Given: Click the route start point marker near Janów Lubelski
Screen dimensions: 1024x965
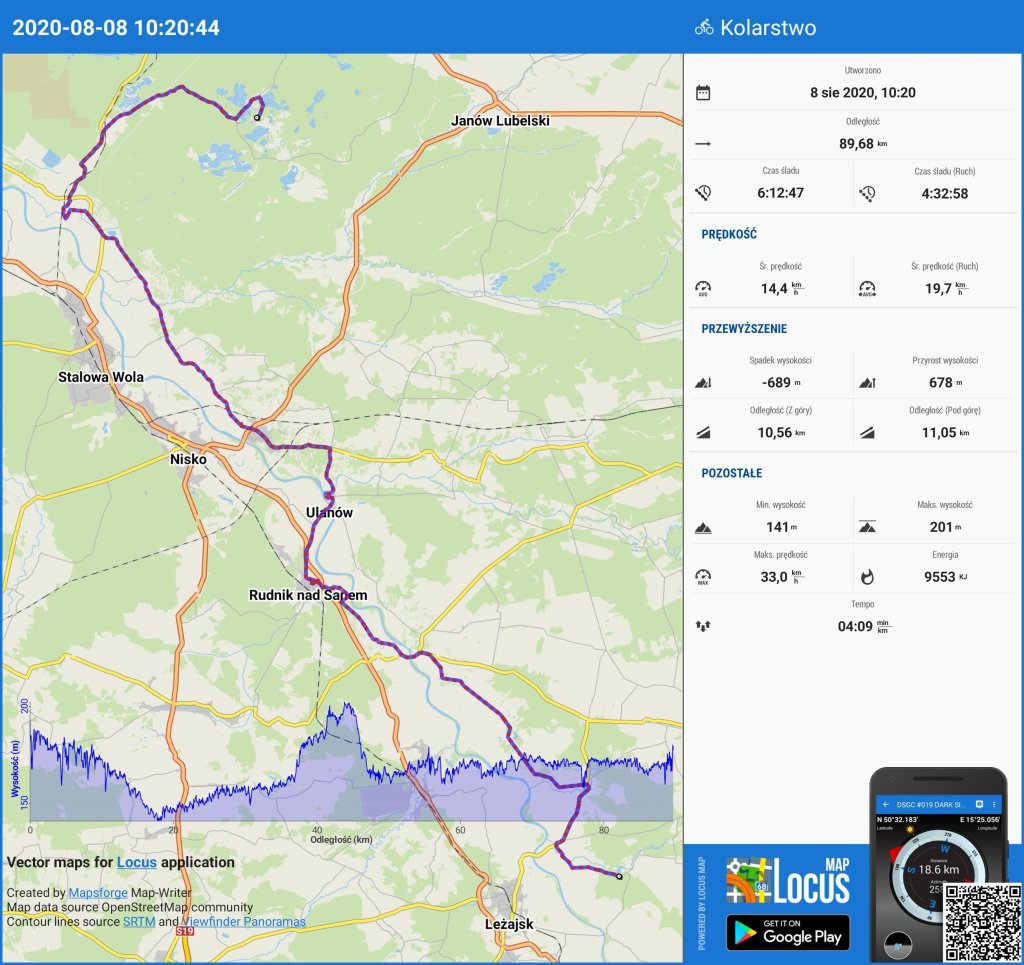Looking at the screenshot, I should (257, 118).
